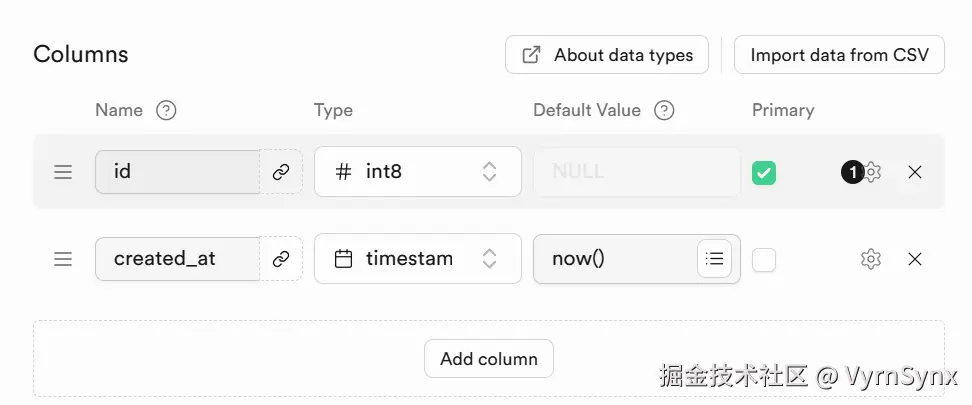Click the now() default value field
The image size is (972, 405).
(613, 259)
